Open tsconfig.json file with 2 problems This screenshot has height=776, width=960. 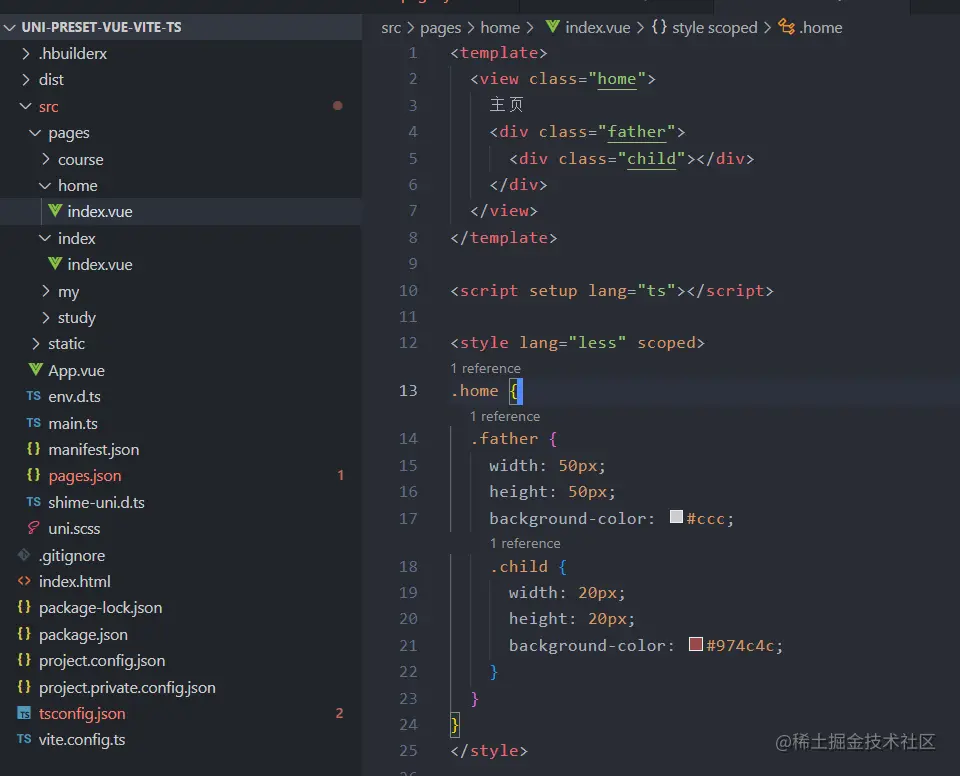coord(181,714)
